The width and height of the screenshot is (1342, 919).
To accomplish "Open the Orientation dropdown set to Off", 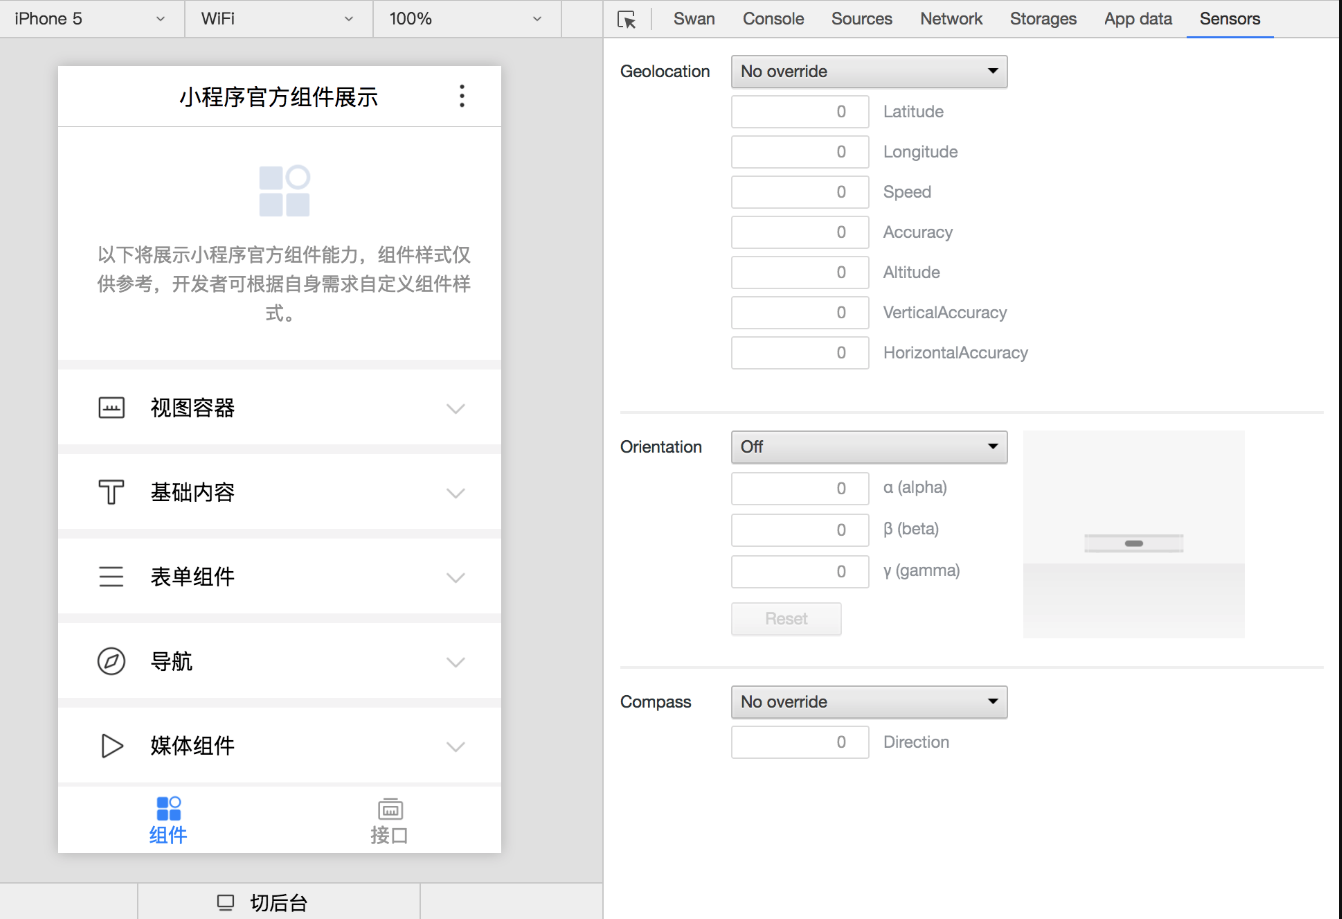I will click(x=868, y=447).
